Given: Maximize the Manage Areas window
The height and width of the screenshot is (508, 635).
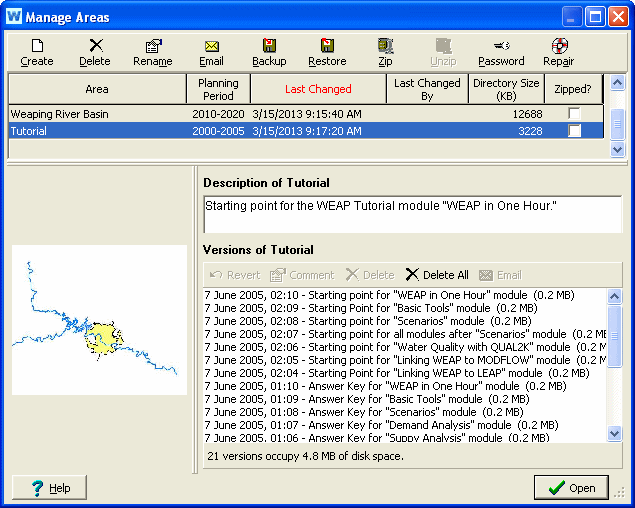Looking at the screenshot, I should (595, 17).
